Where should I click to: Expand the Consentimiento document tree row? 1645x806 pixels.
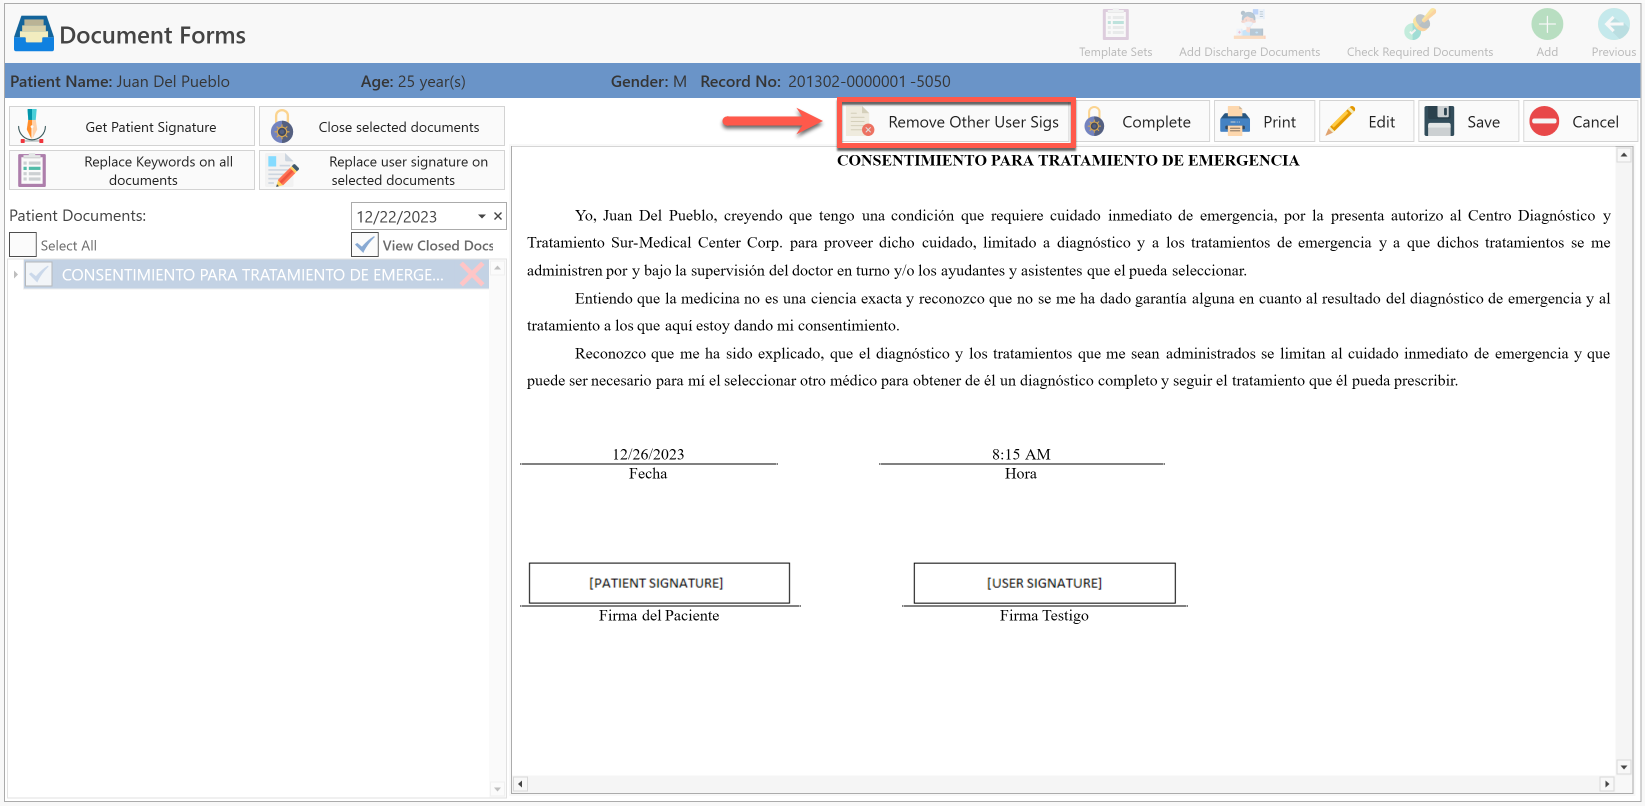[x=16, y=274]
